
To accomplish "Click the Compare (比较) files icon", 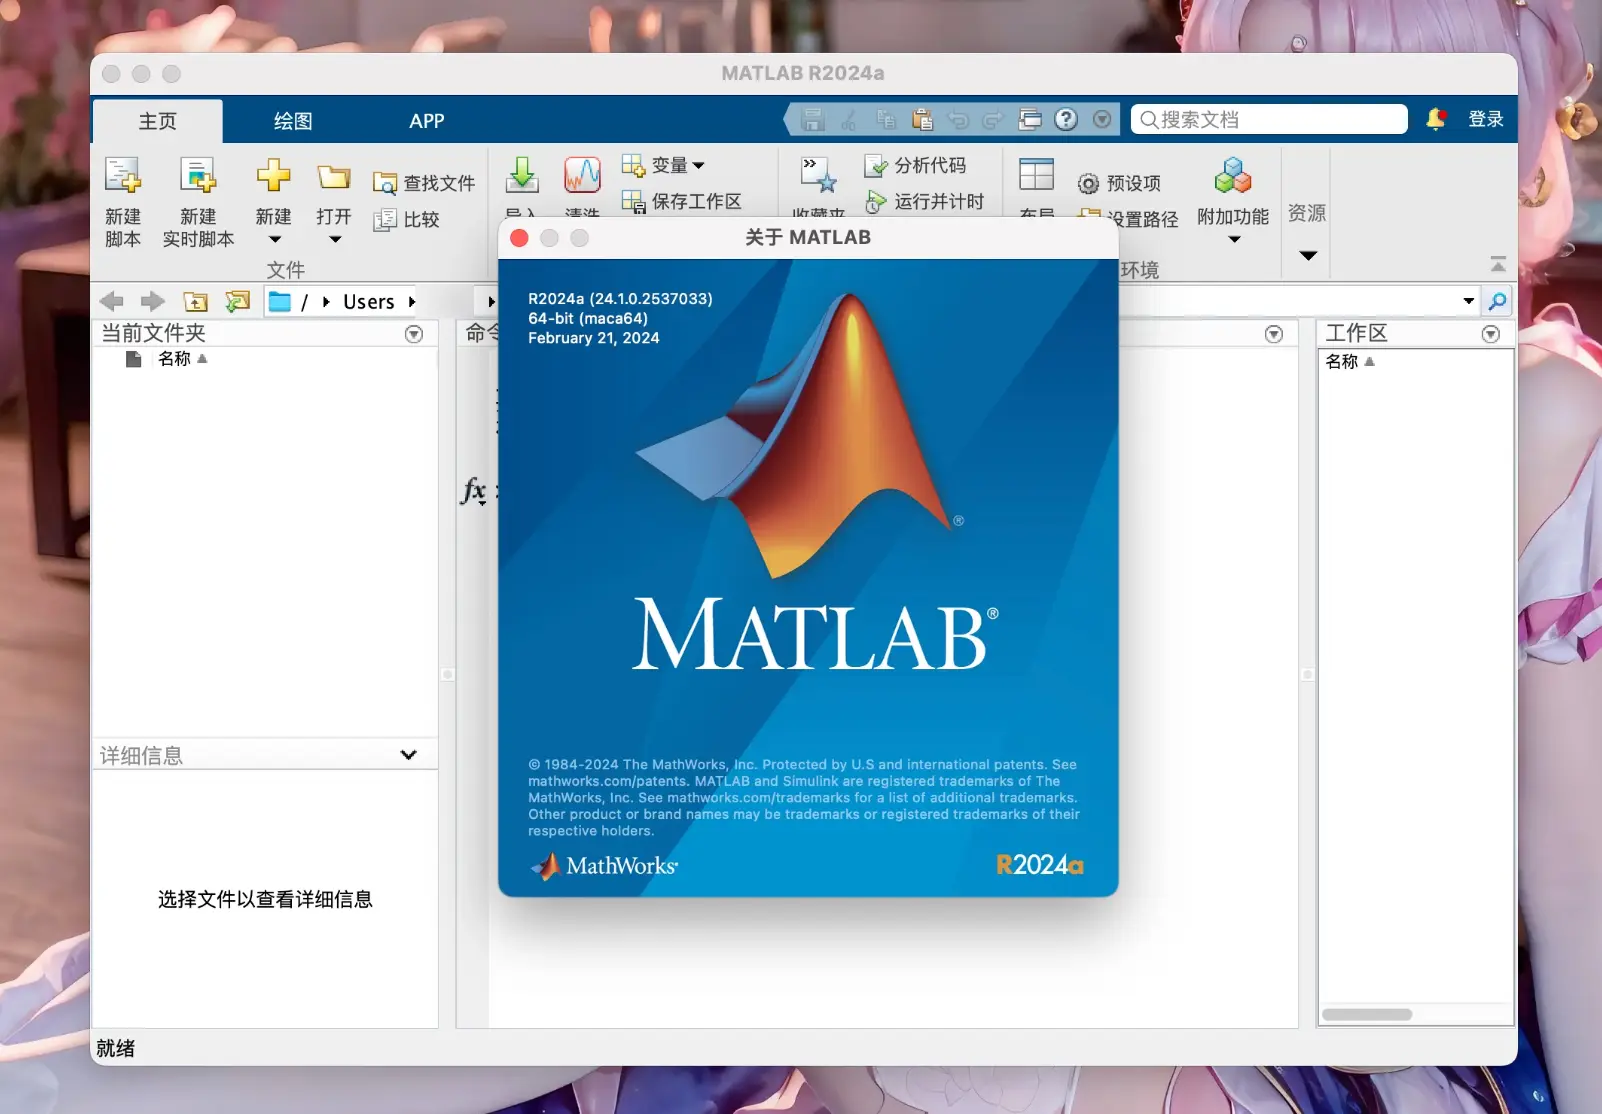I will 385,220.
